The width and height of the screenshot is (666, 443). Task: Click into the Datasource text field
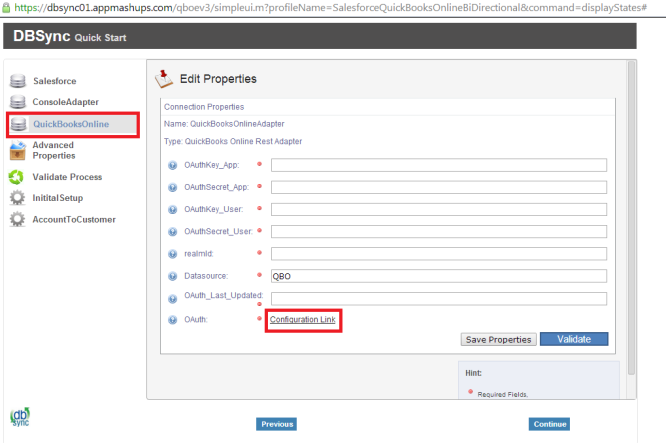pos(439,276)
